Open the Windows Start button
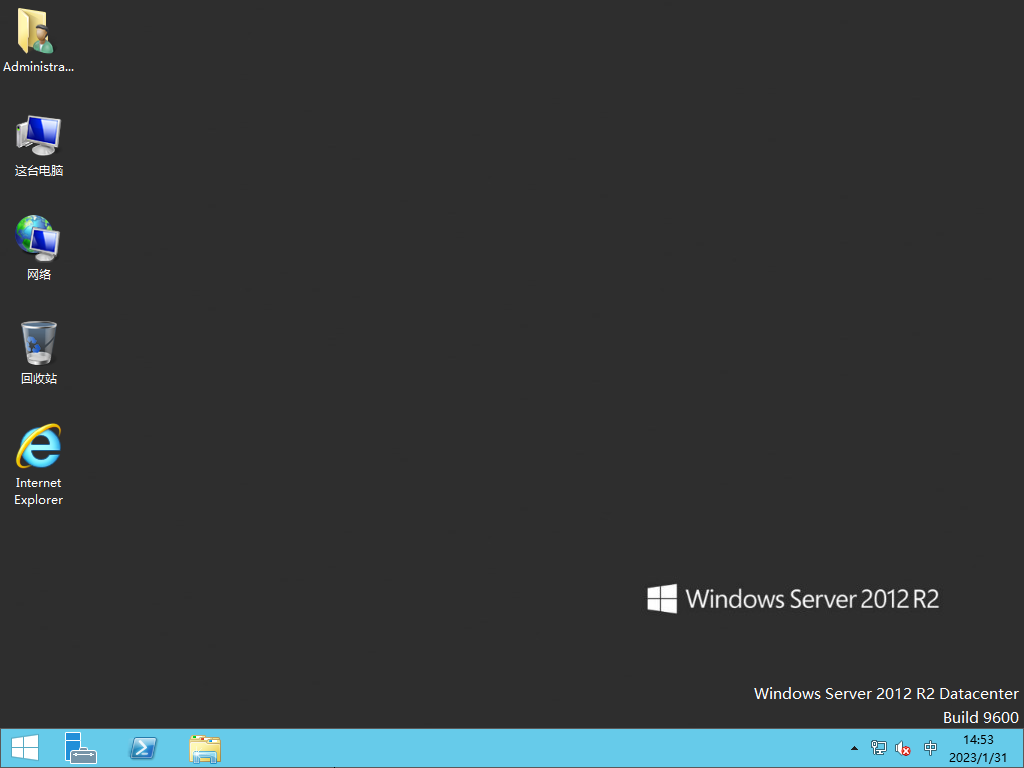The height and width of the screenshot is (768, 1024). 24,748
